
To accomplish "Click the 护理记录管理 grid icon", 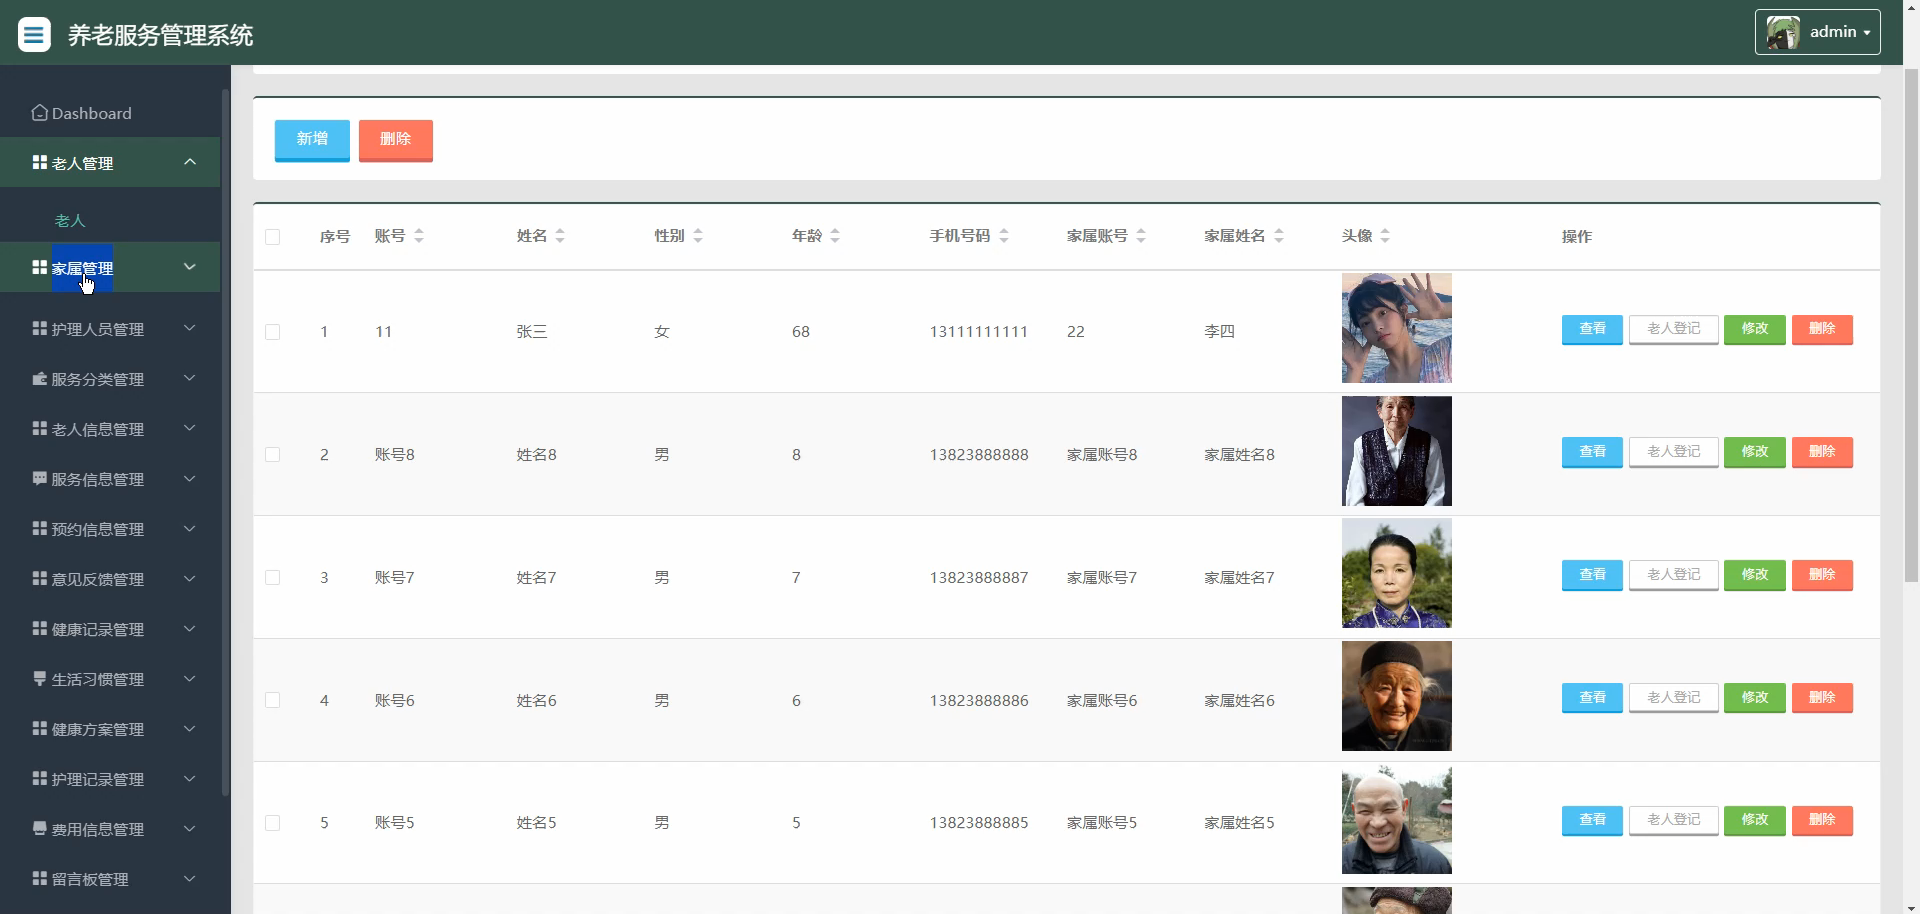I will 40,778.
